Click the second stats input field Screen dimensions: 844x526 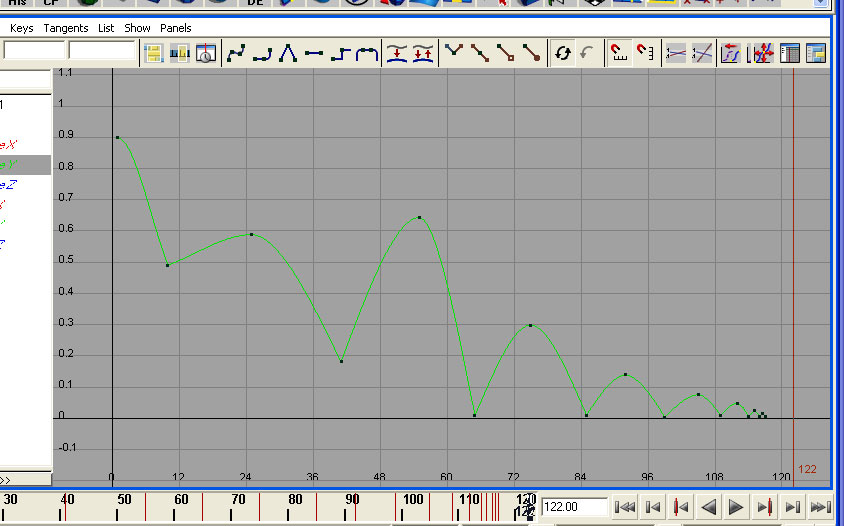101,51
